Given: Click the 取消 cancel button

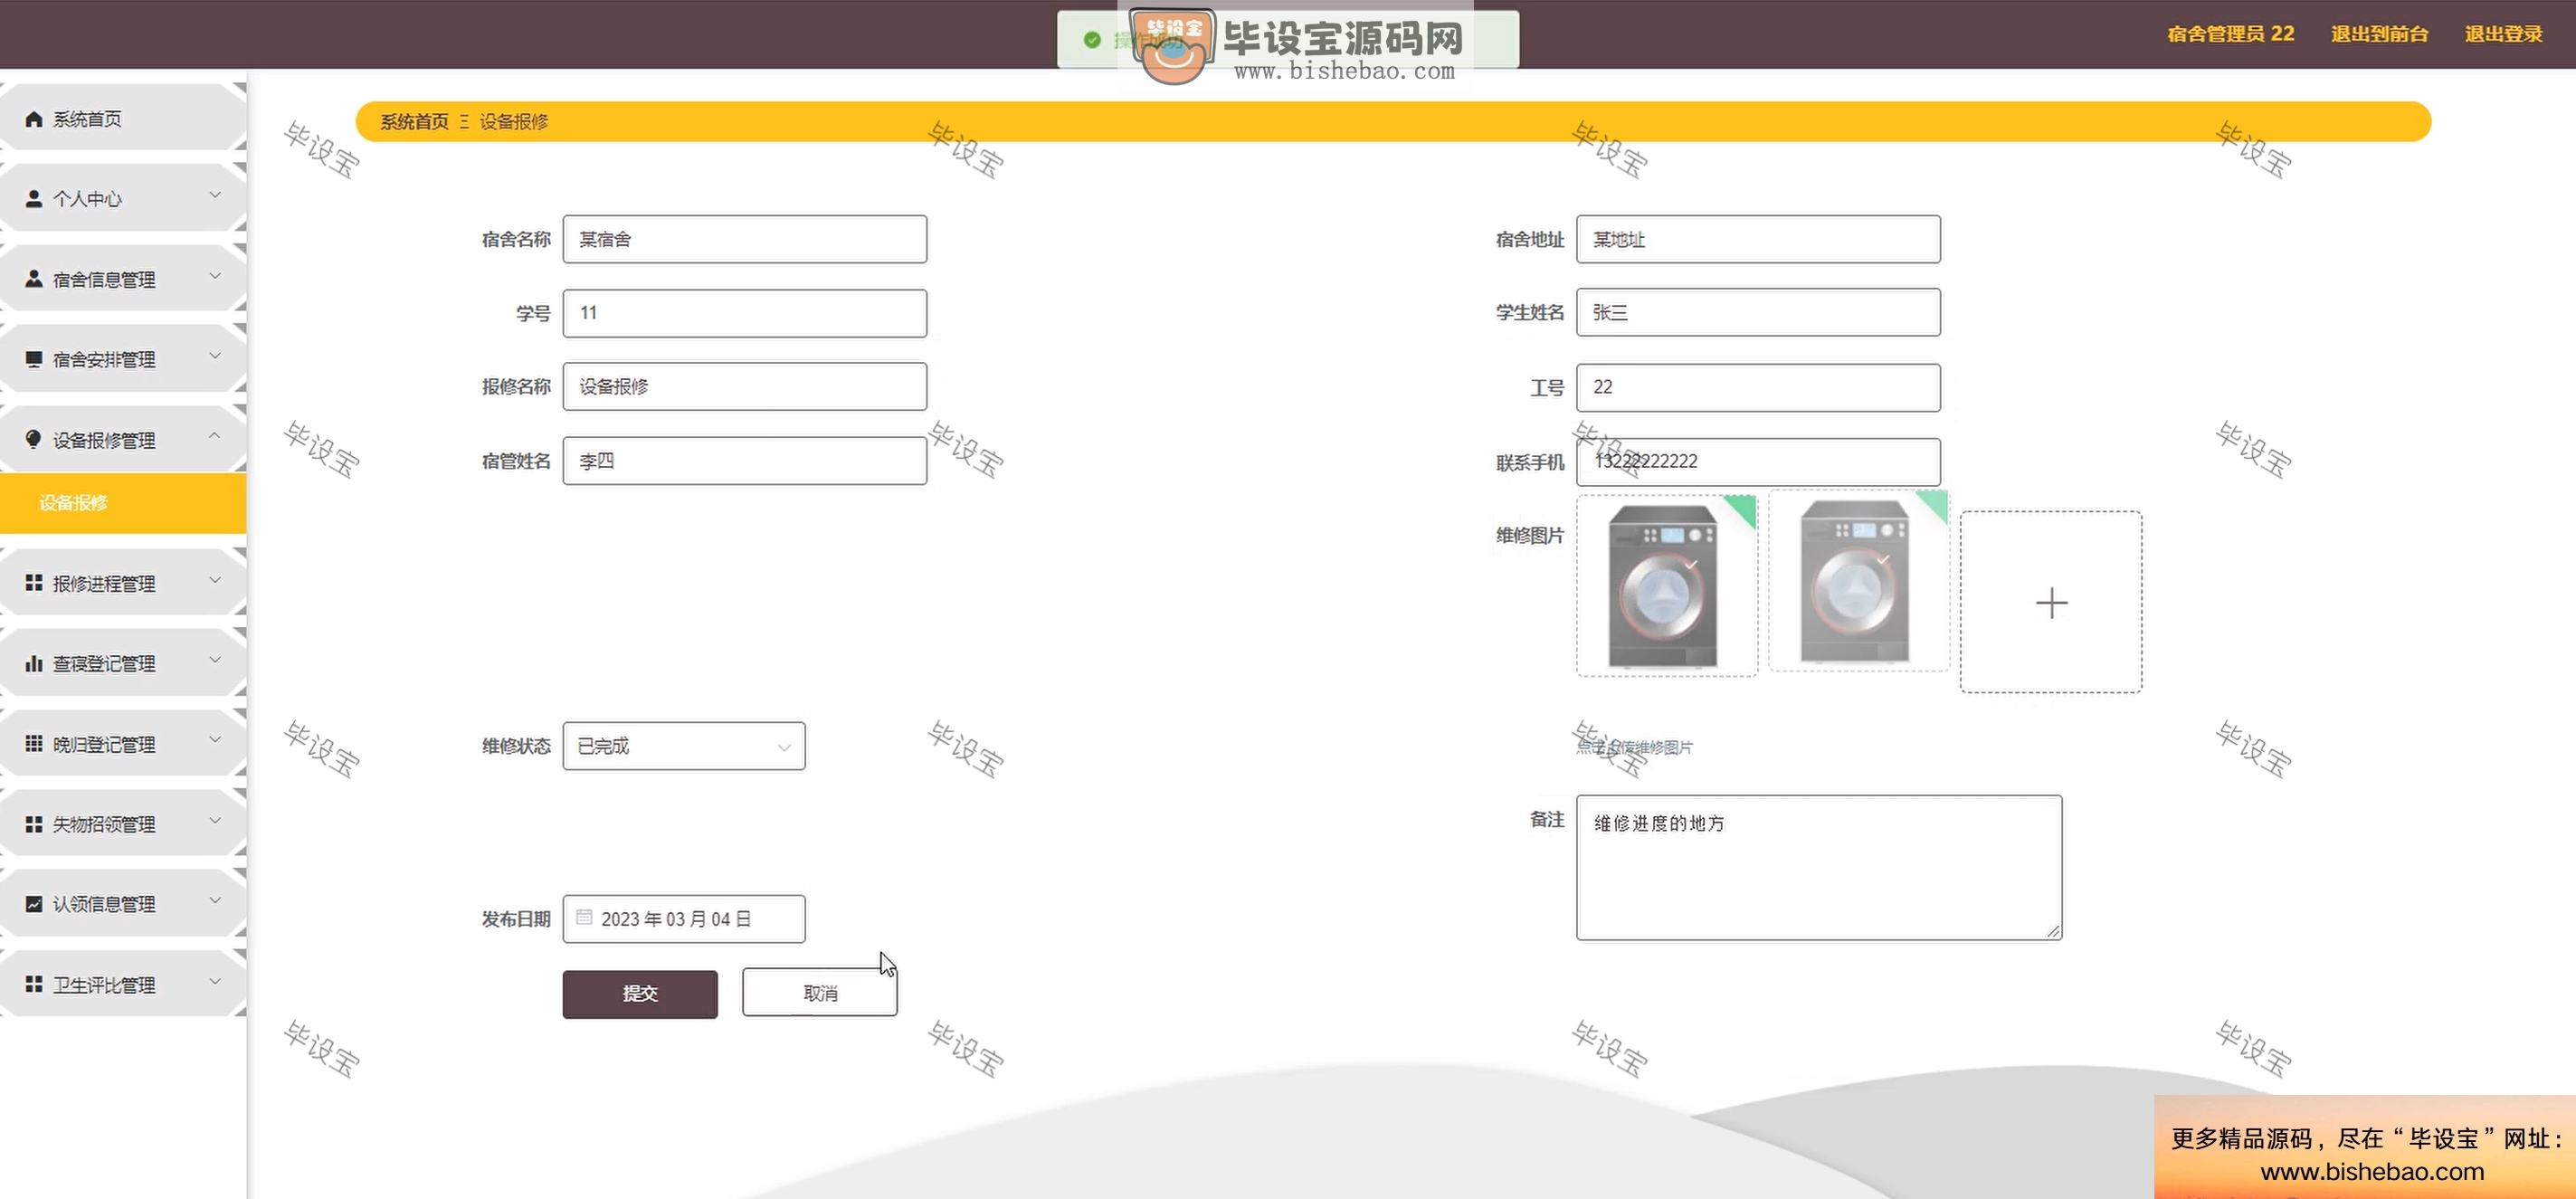Looking at the screenshot, I should point(820,993).
